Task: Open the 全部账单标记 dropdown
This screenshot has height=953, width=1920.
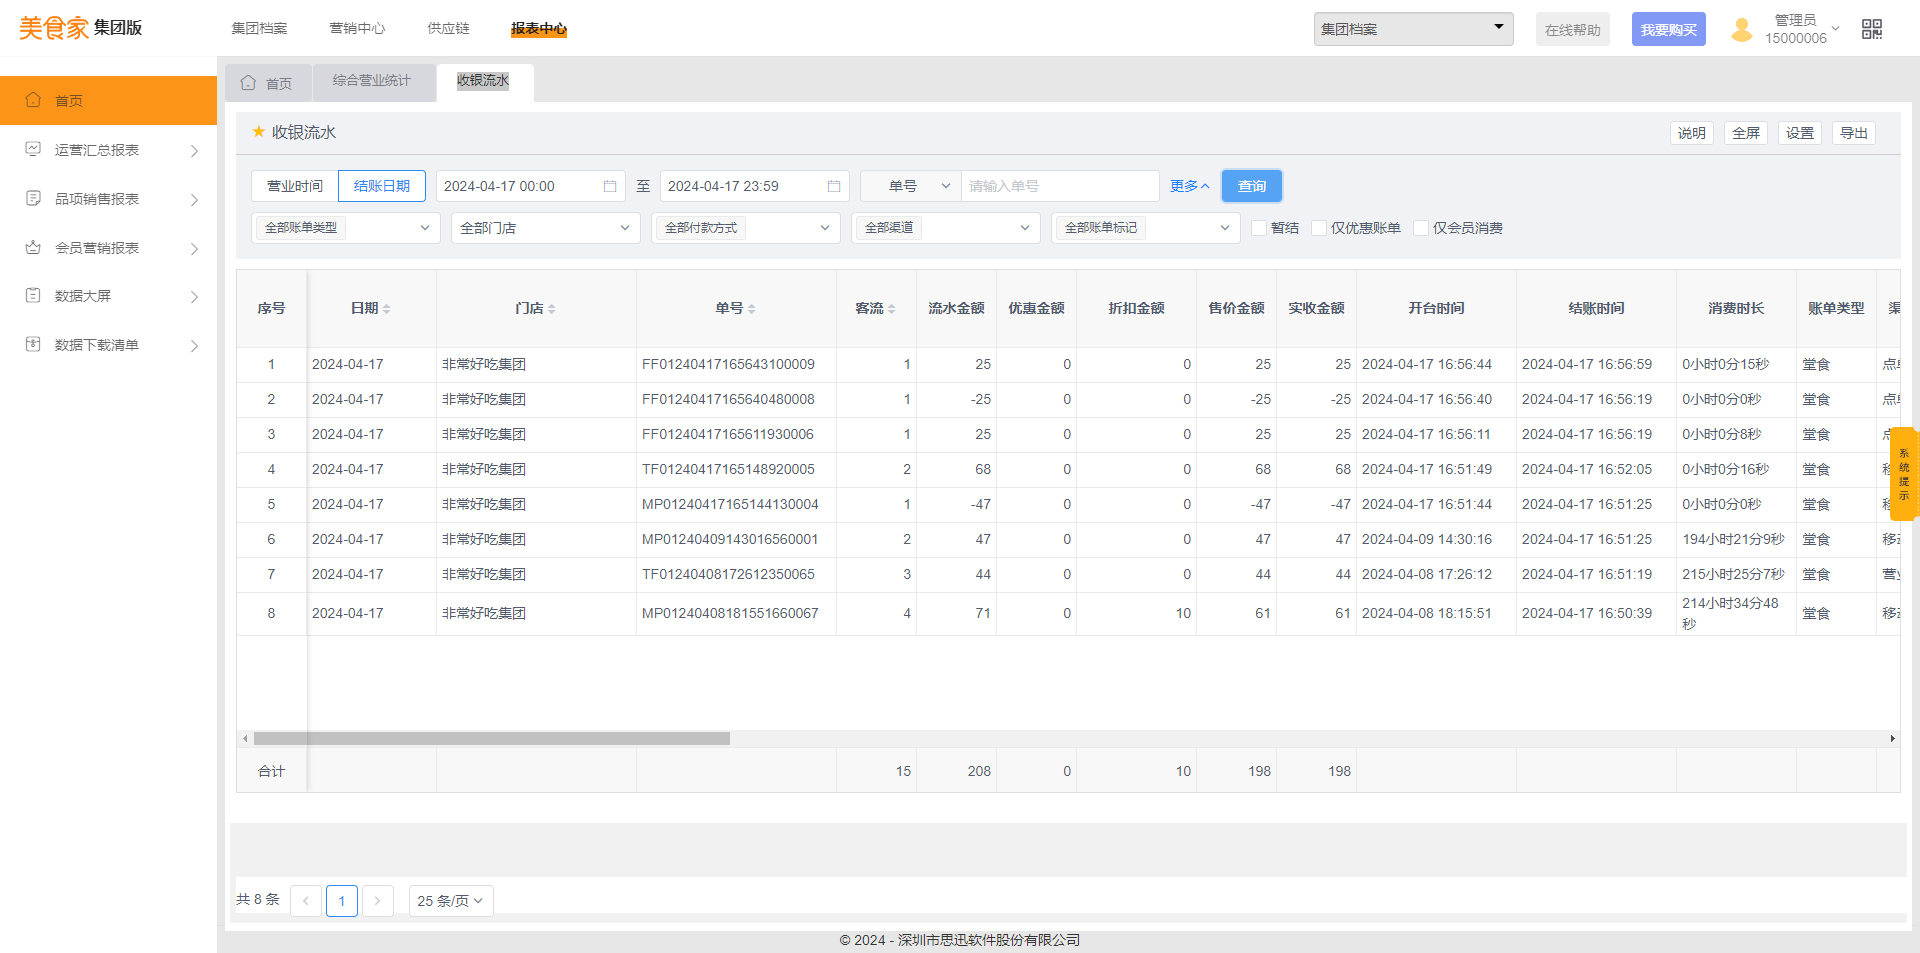Action: 1146,228
